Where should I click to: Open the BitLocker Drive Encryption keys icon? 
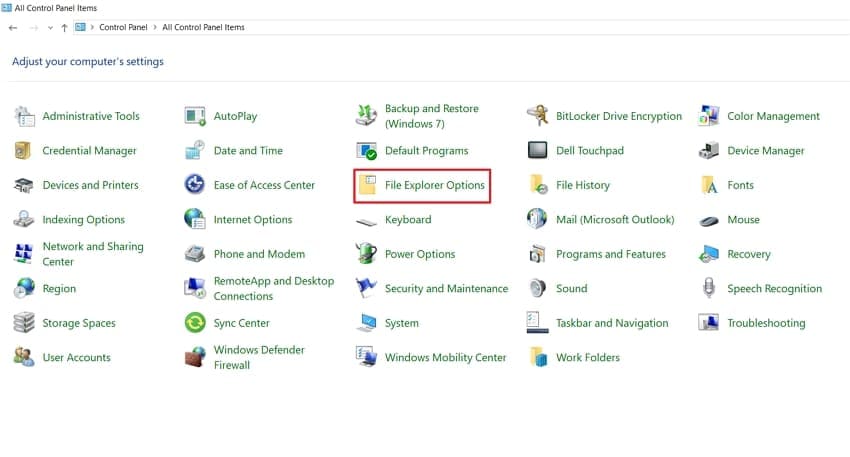coord(537,116)
